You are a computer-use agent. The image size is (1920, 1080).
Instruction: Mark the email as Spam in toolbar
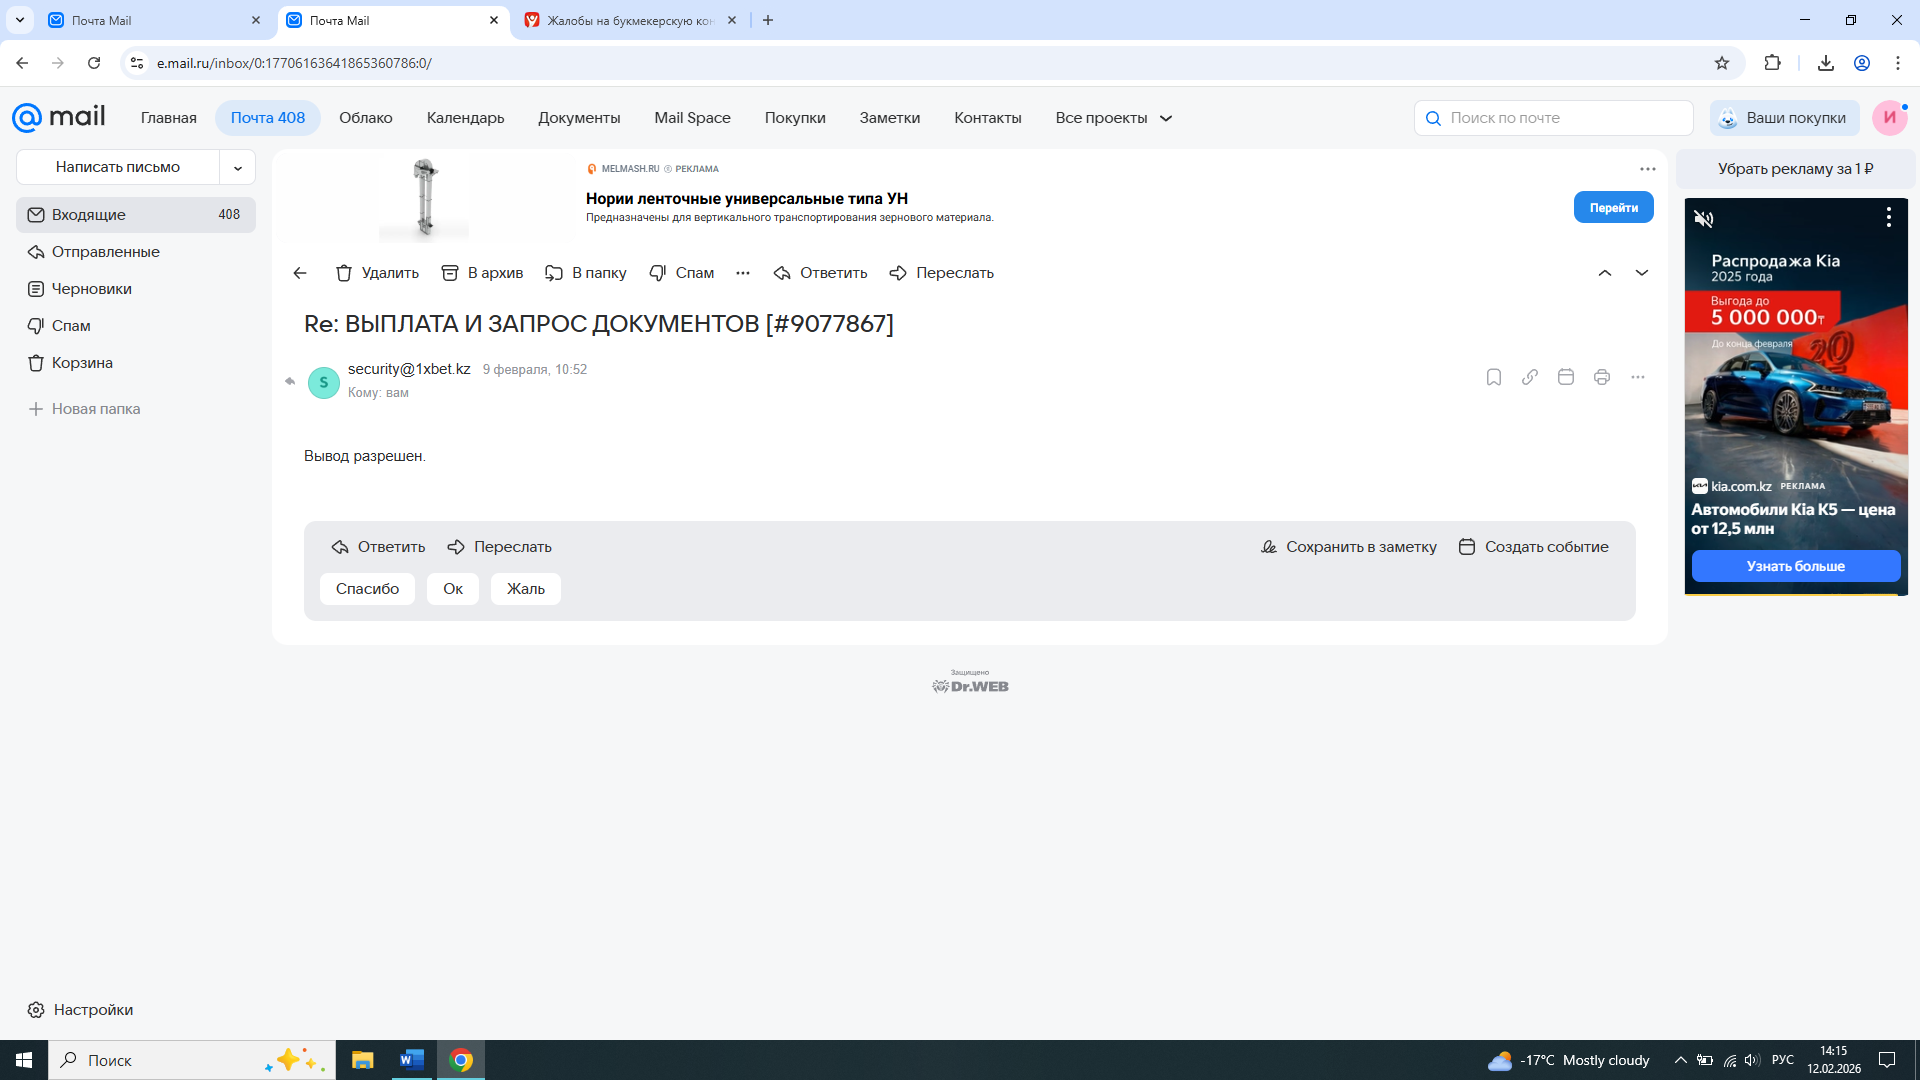coord(681,273)
